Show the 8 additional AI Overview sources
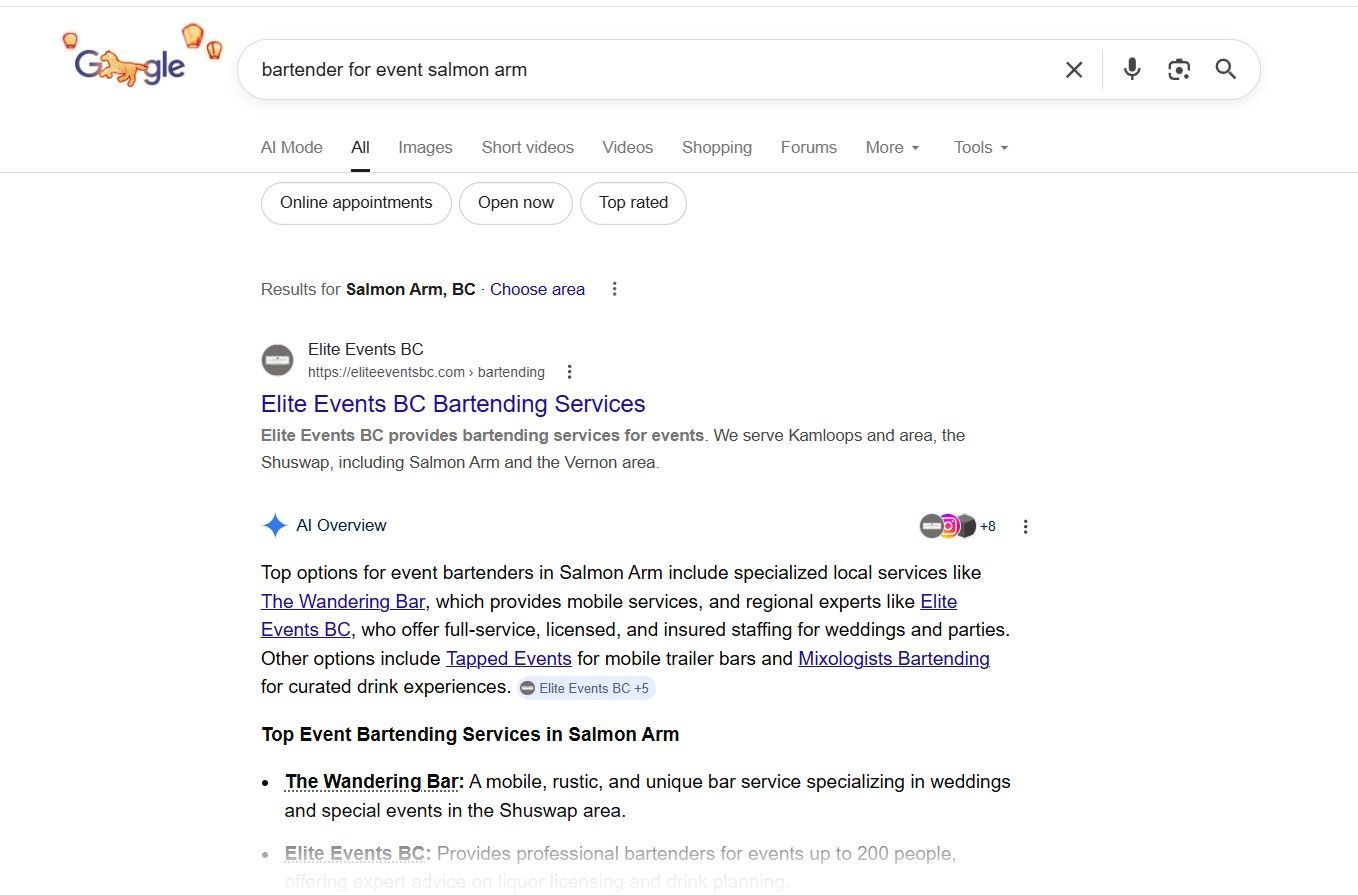This screenshot has height=895, width=1358. tap(987, 526)
